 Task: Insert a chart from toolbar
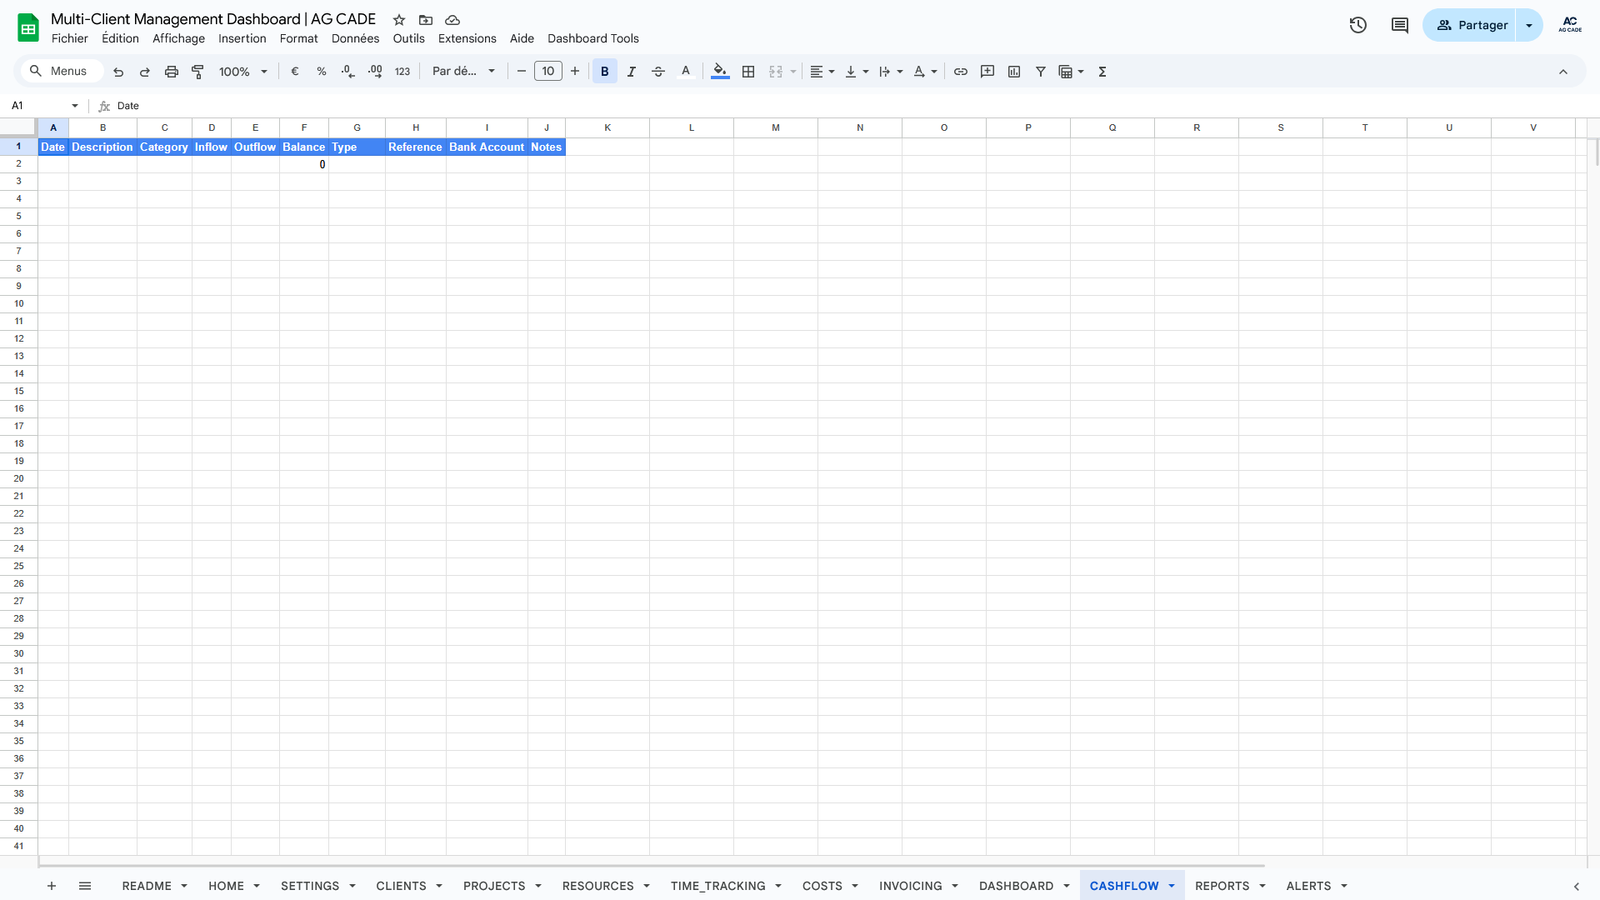coord(1014,72)
